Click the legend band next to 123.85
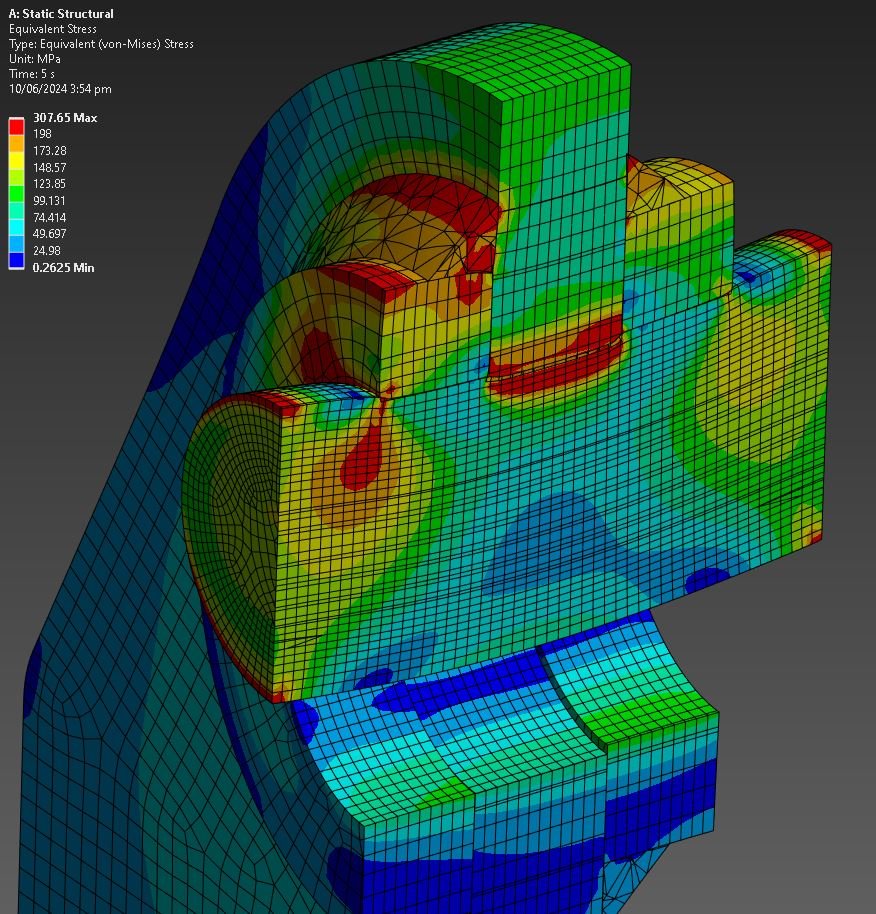Viewport: 876px width, 914px height. [x=16, y=193]
